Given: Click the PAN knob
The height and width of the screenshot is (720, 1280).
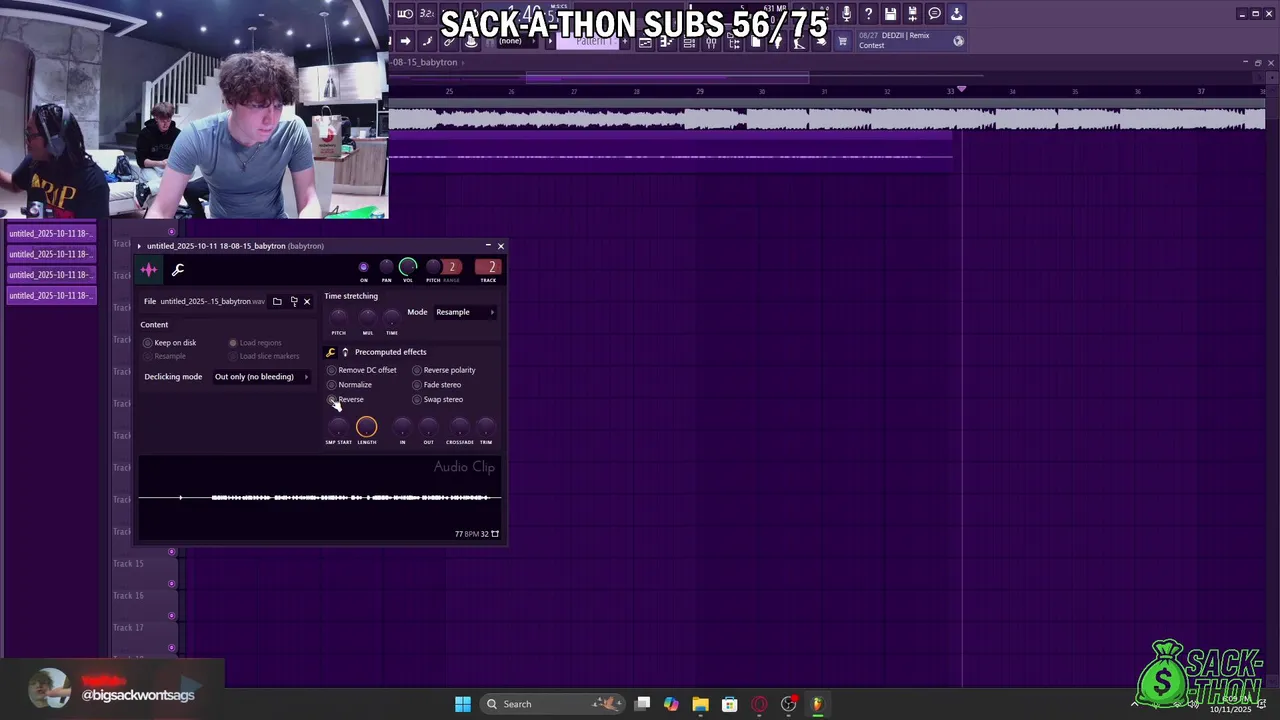Looking at the screenshot, I should pos(386,267).
